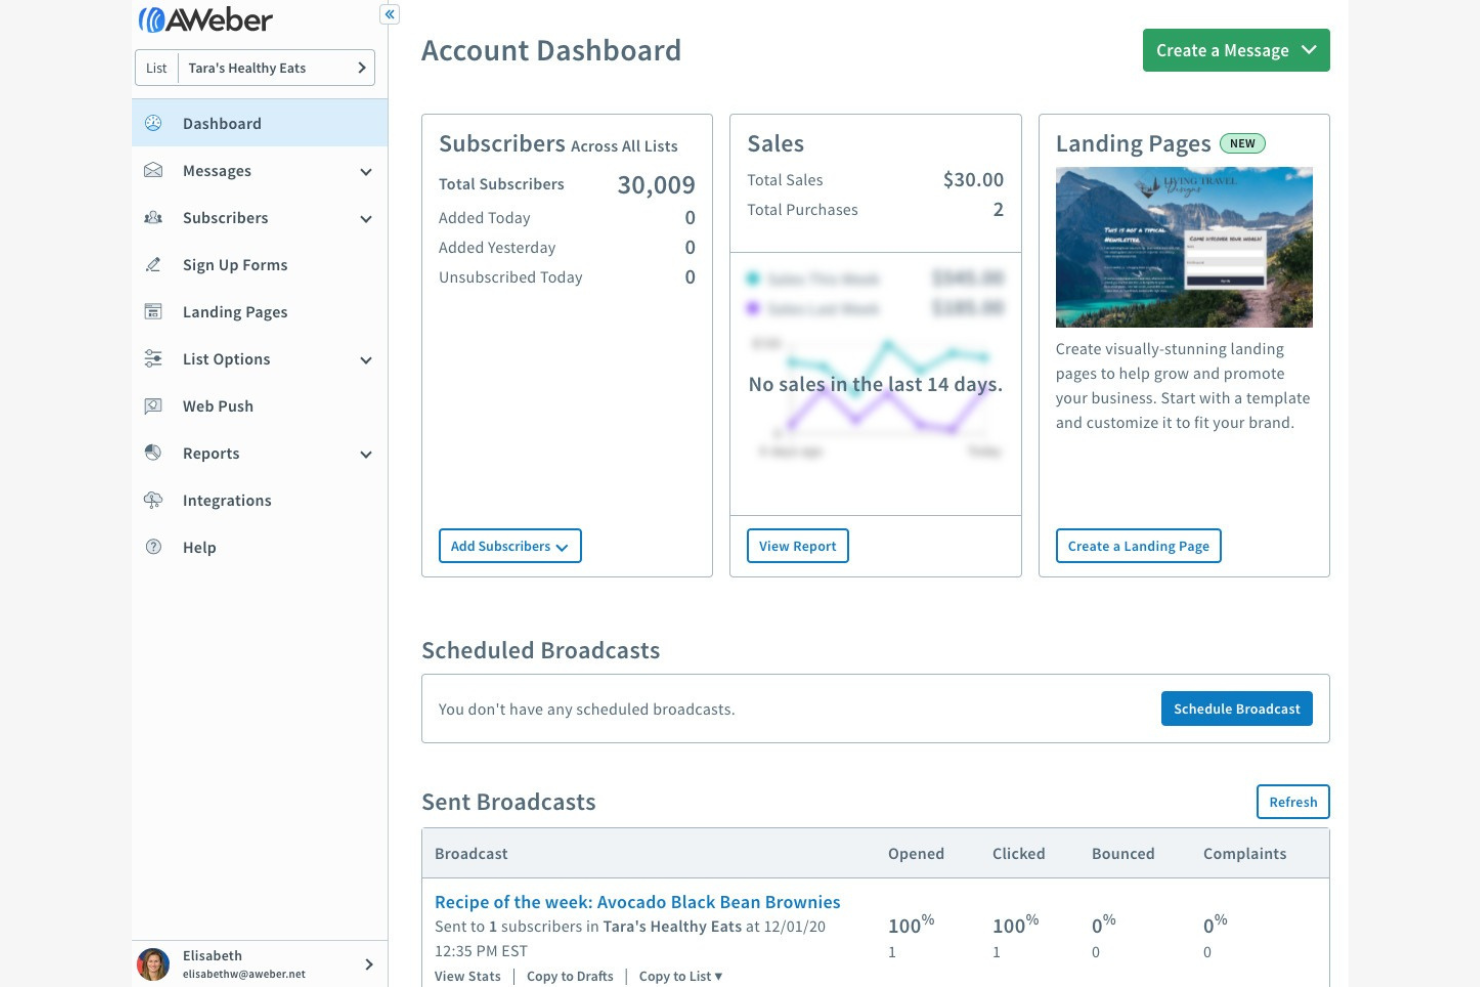Screen dimensions: 1480x987
Task: Click the Schedule Broadcast button
Action: coord(1236,708)
